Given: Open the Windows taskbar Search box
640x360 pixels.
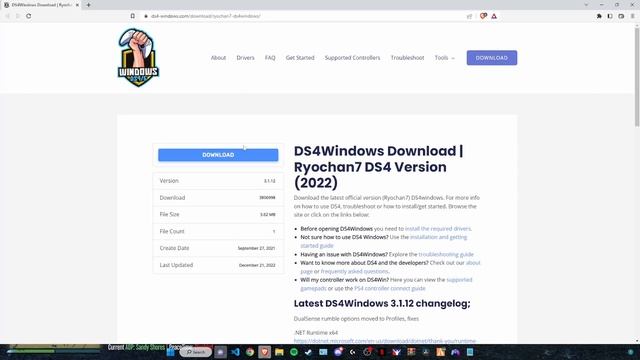Looking at the screenshot, I should click(x=196, y=352).
